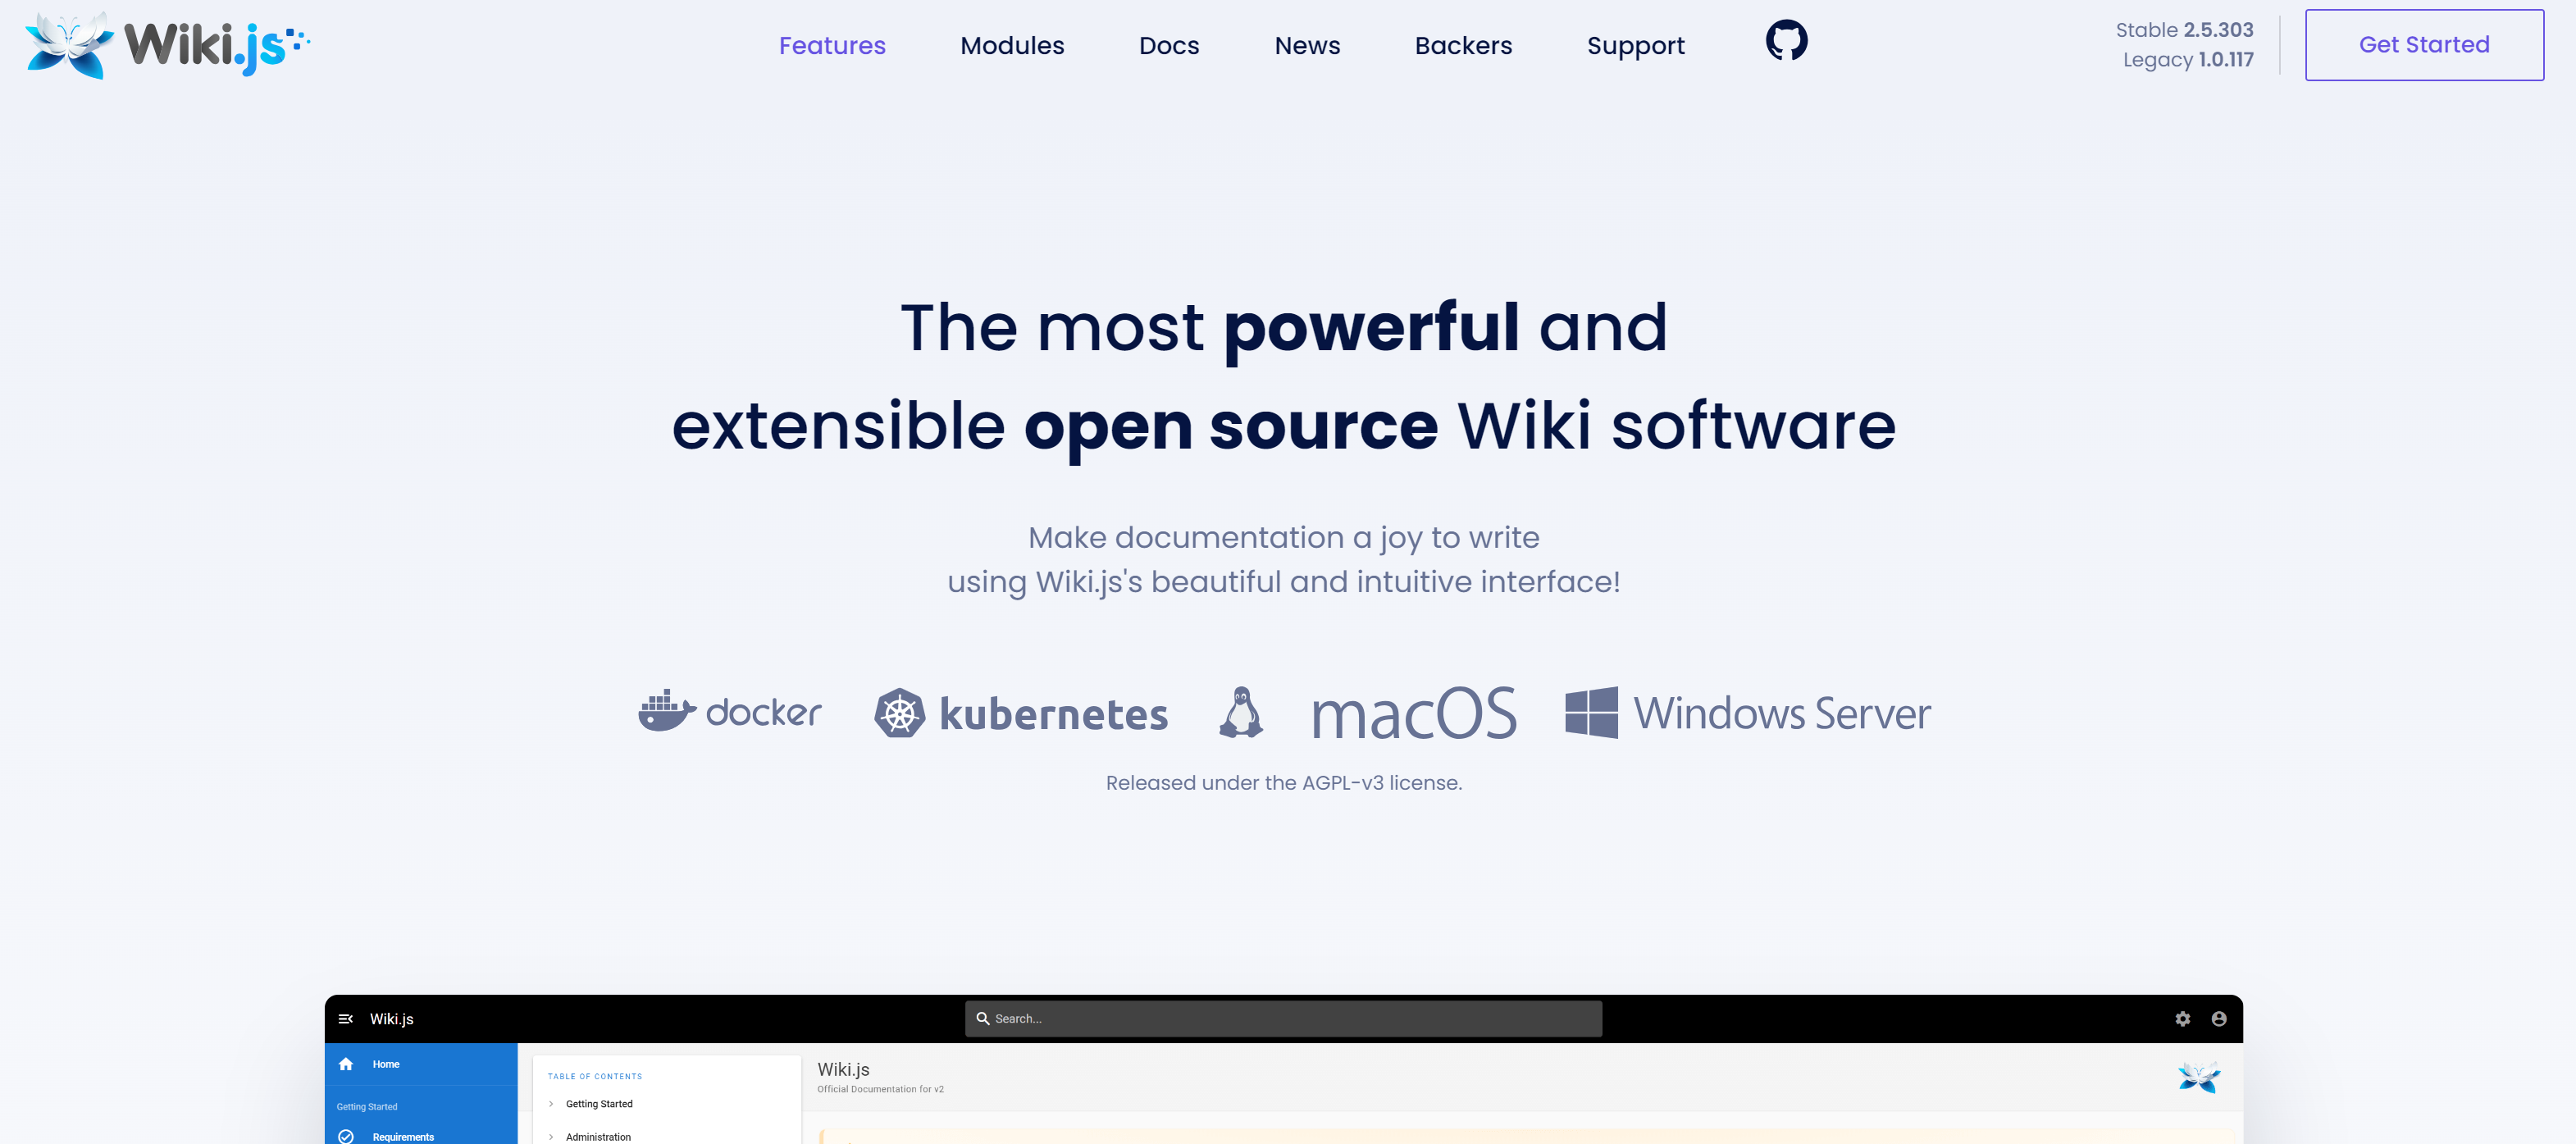Open the News menu item

point(1307,46)
